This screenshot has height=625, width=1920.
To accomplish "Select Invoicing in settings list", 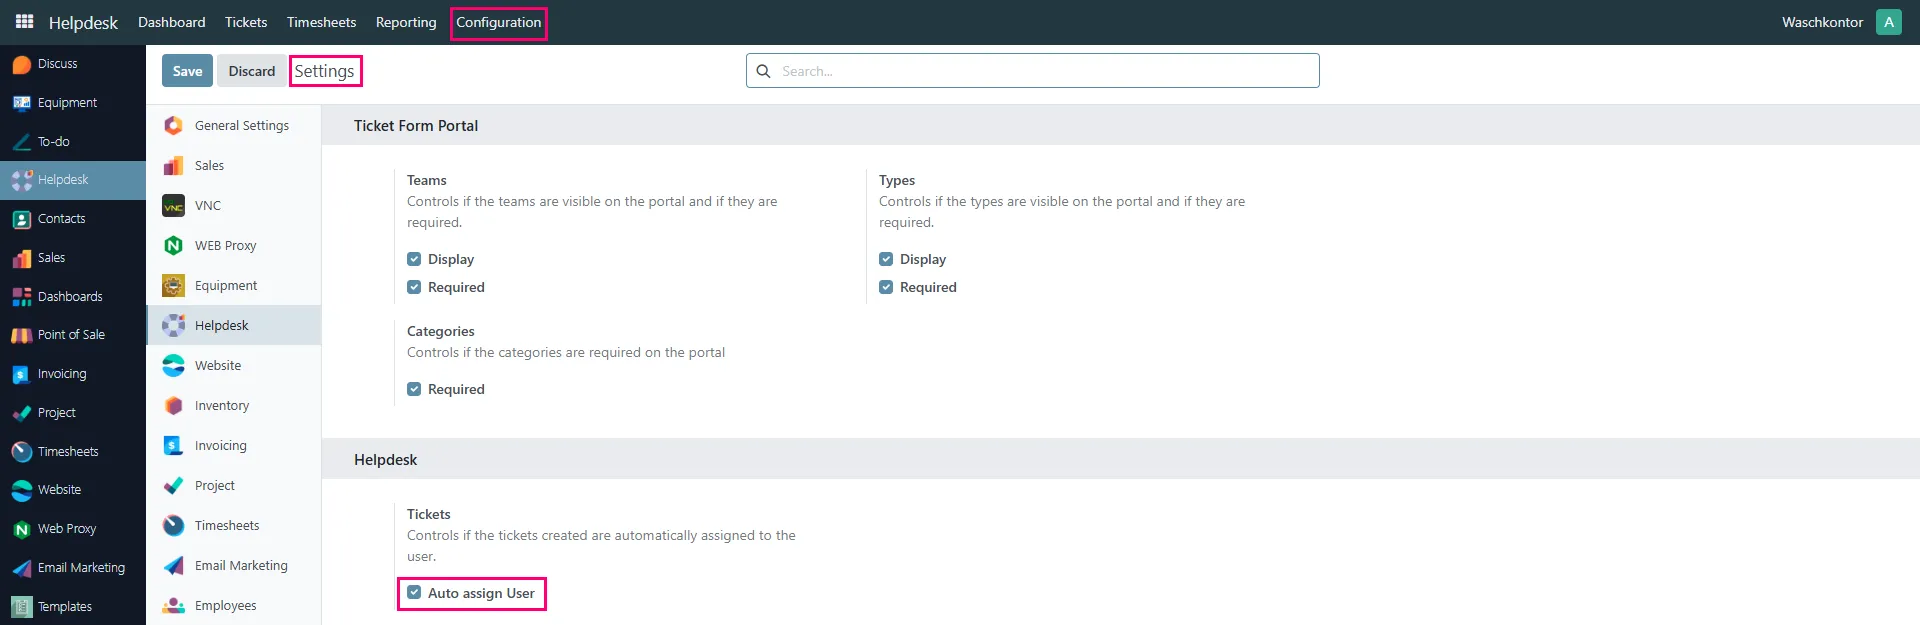I will [234, 446].
